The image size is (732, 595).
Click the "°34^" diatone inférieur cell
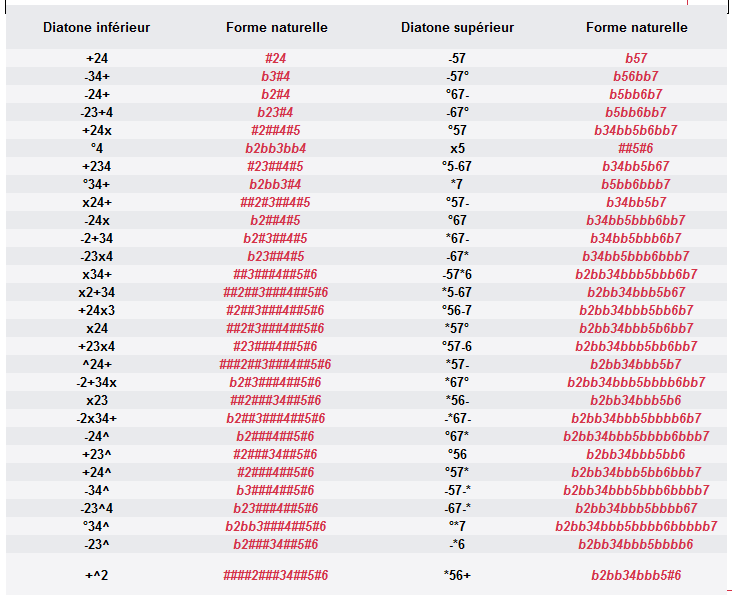pyautogui.click(x=97, y=526)
